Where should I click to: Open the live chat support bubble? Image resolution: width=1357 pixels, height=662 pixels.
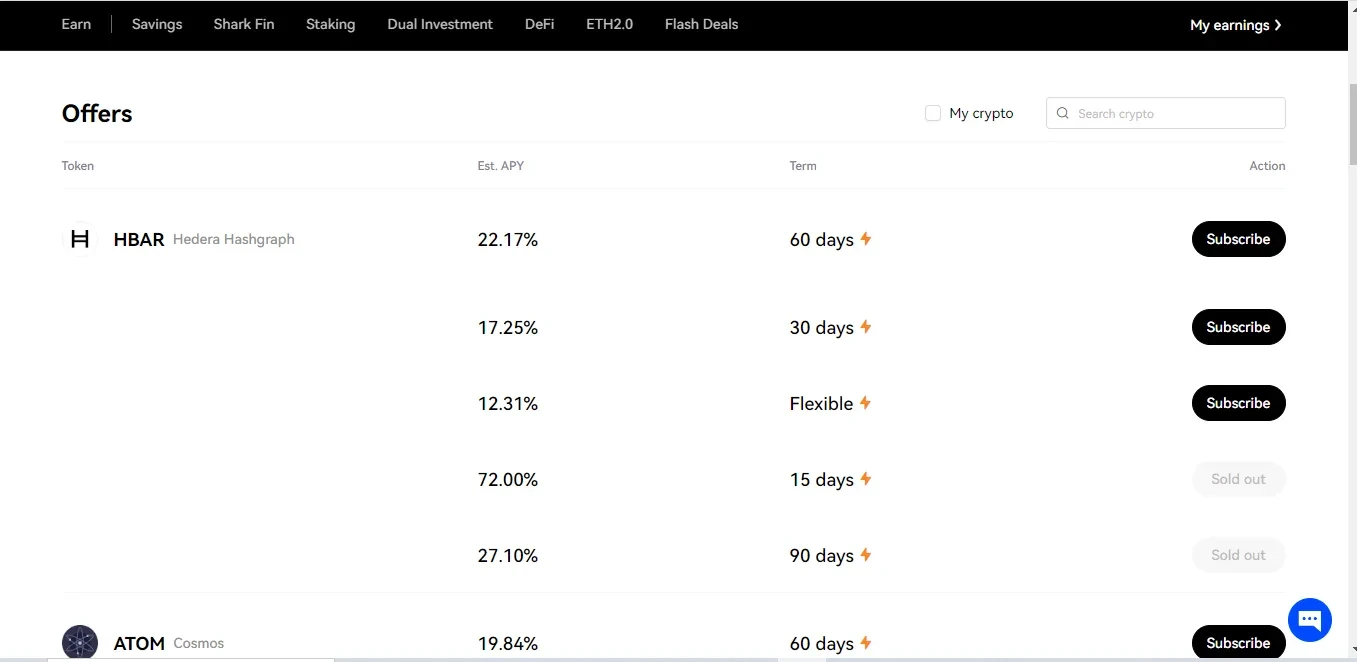[1309, 620]
